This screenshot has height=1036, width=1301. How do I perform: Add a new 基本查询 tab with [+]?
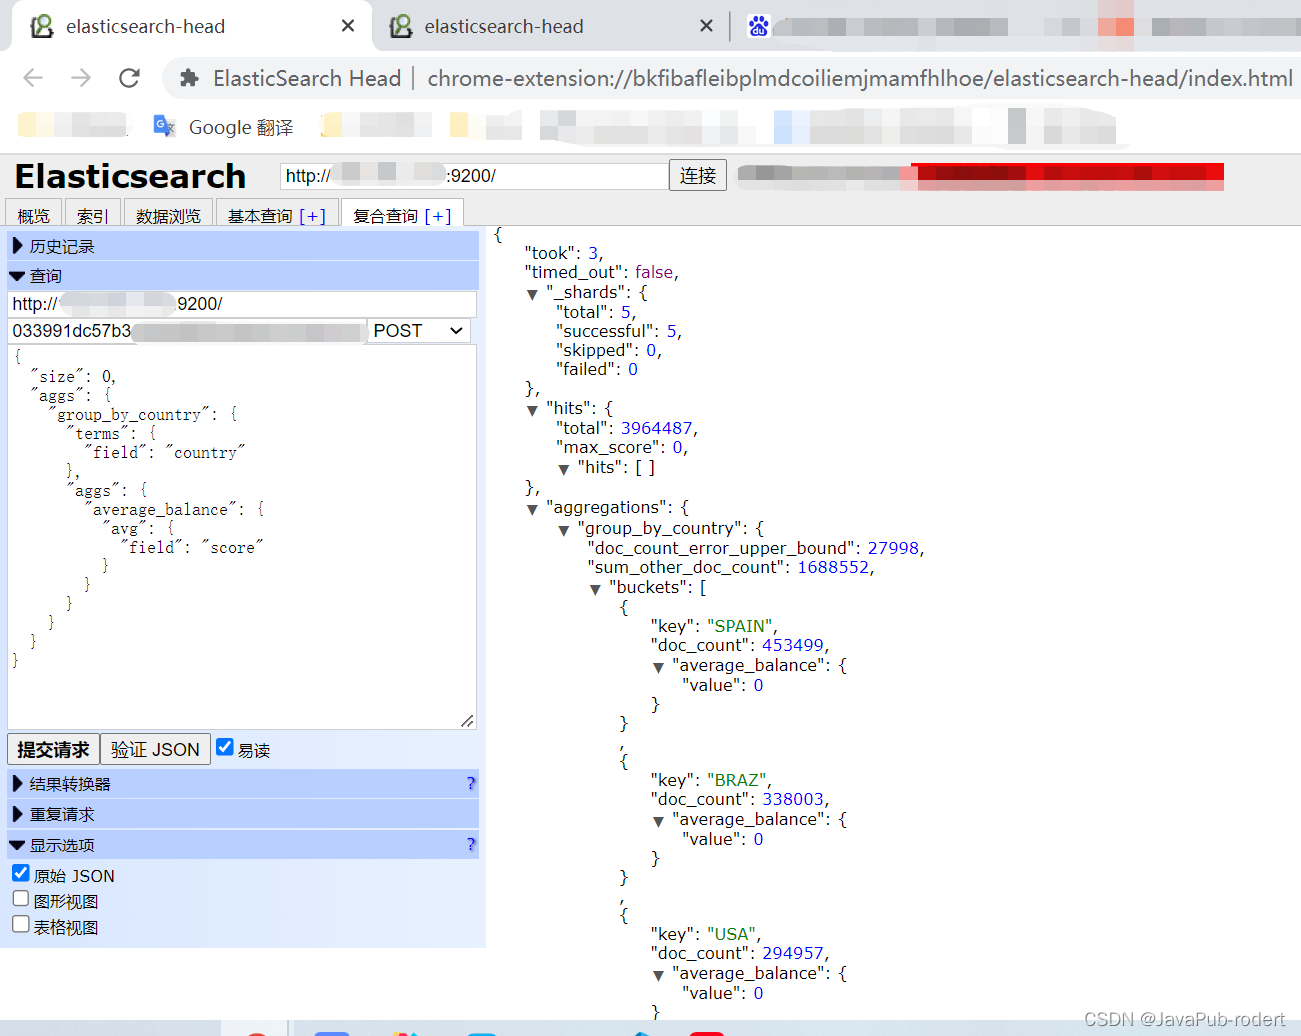313,216
